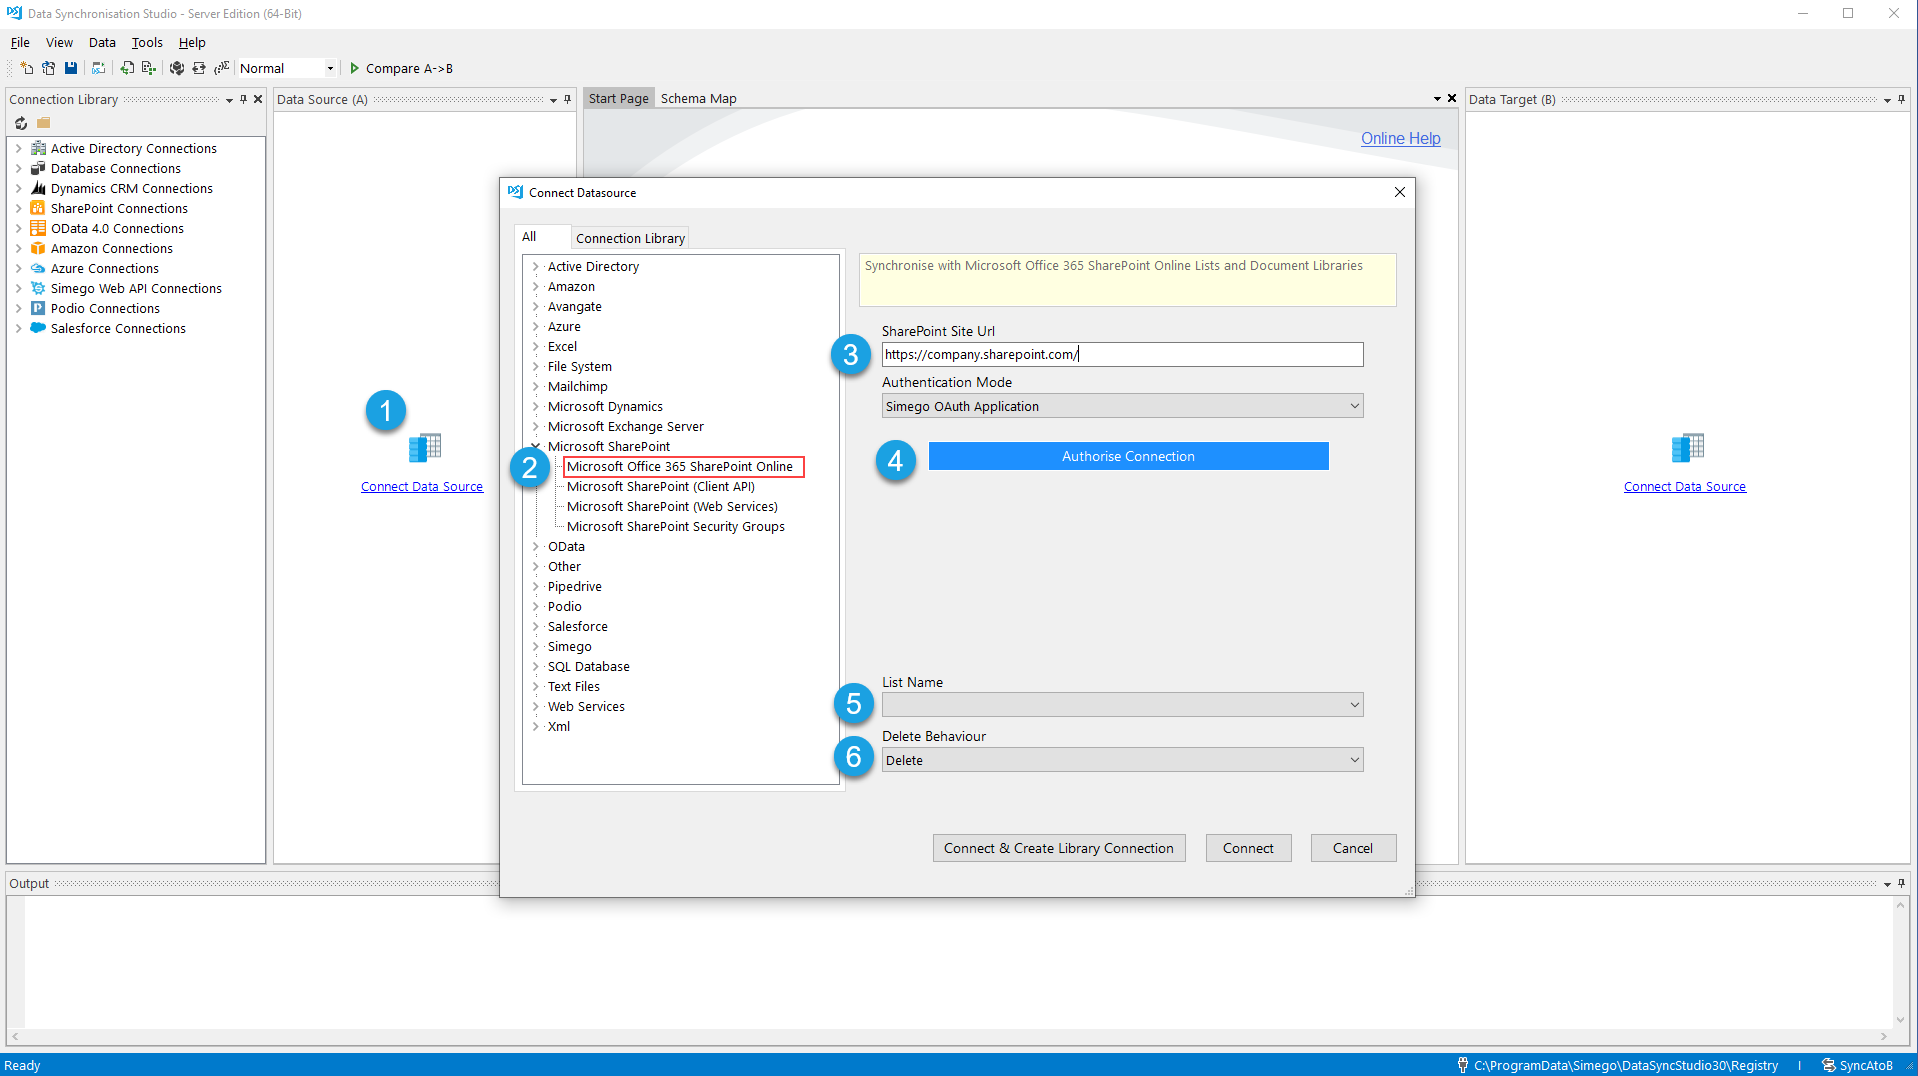Switch to the Start Page tab
The image size is (1918, 1076).
[618, 98]
